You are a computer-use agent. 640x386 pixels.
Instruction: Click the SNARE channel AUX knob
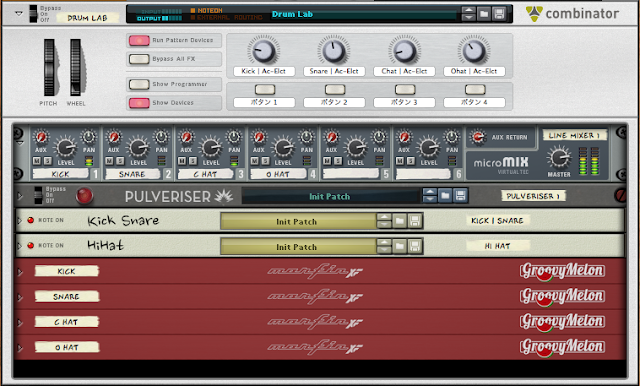[x=113, y=137]
